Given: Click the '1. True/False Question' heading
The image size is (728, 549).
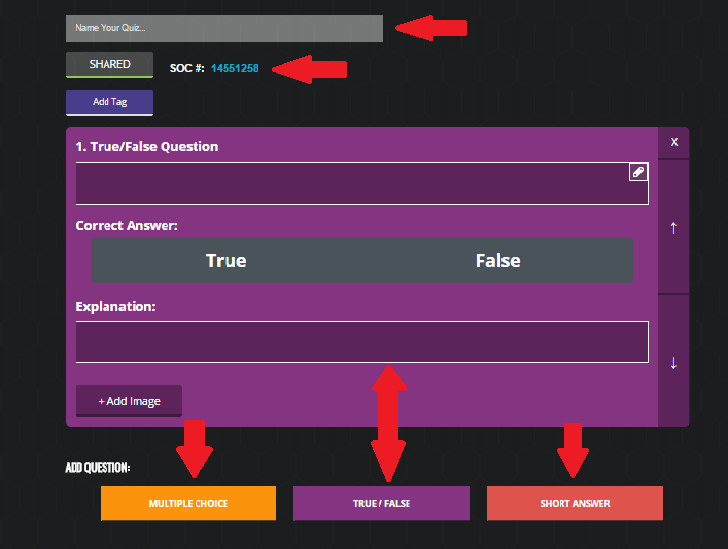Looking at the screenshot, I should click(x=147, y=146).
